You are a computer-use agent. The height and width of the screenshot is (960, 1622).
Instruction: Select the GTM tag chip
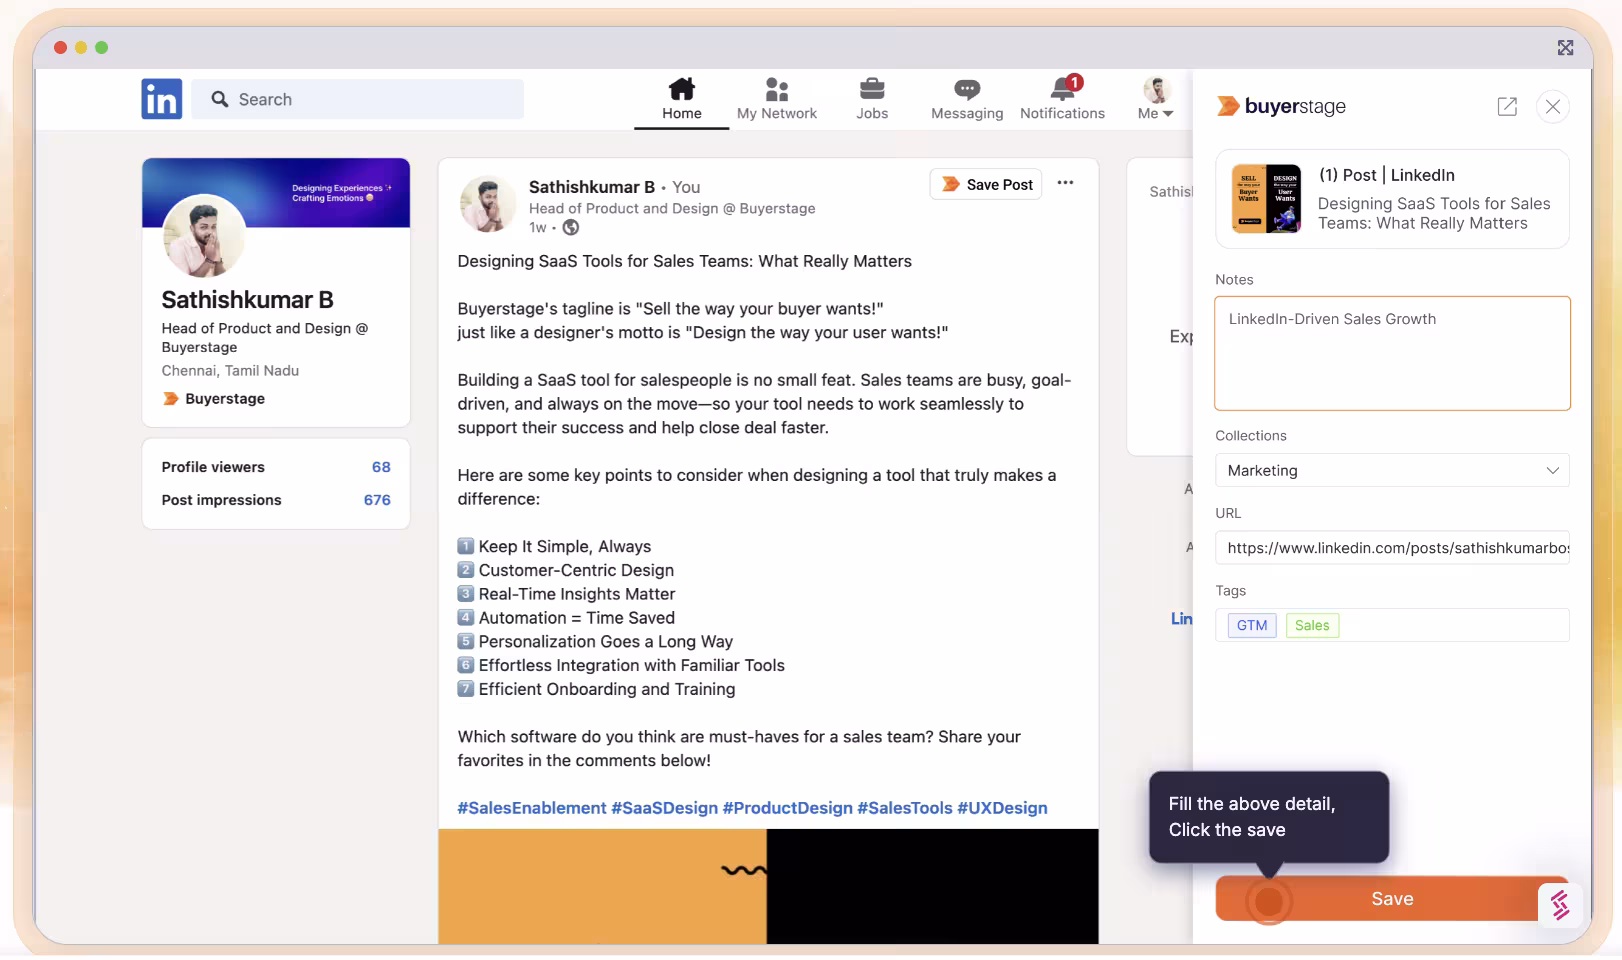click(x=1251, y=626)
